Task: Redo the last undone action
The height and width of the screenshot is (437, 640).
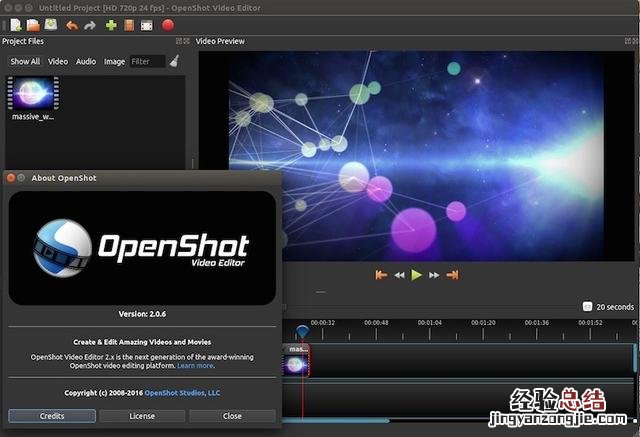Action: (90, 25)
